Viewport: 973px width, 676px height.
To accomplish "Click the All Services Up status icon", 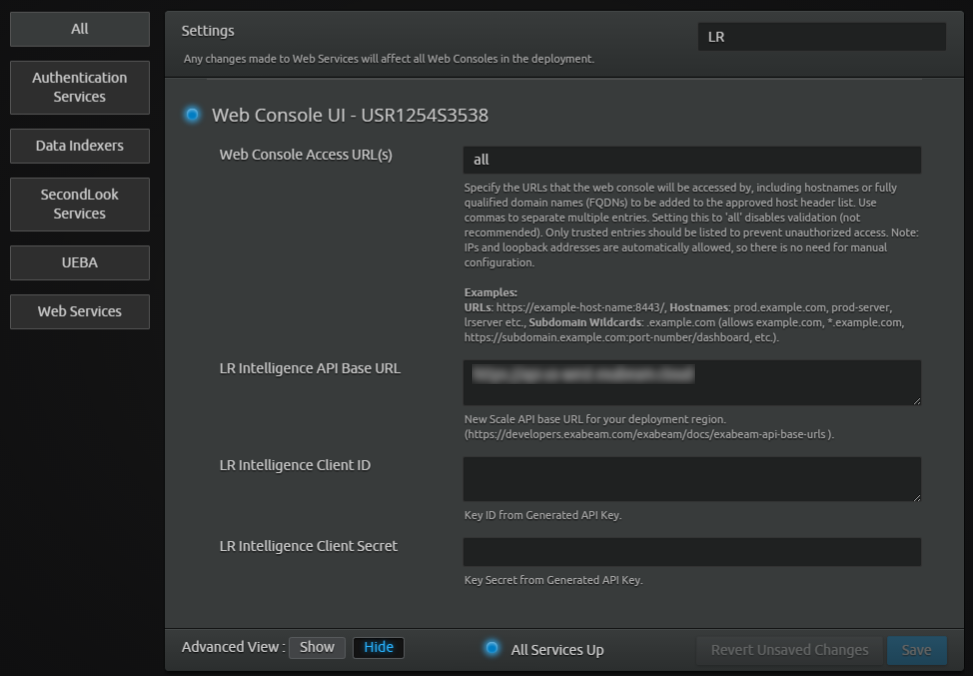I will [x=491, y=649].
